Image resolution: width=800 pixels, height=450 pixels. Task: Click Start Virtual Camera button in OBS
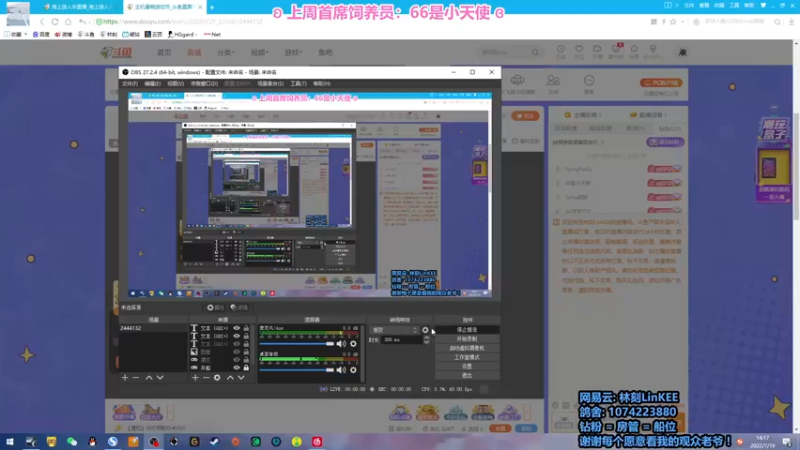click(467, 348)
